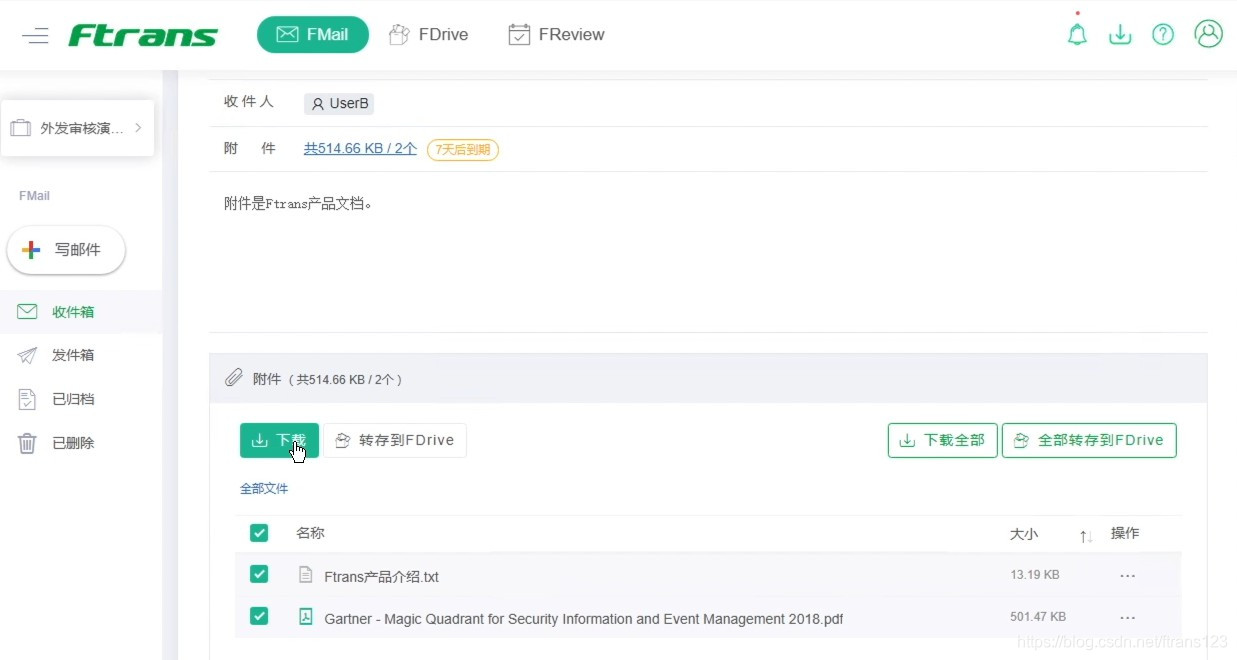Click 下载全部 download all button
Image resolution: width=1237 pixels, height=660 pixels.
(942, 440)
